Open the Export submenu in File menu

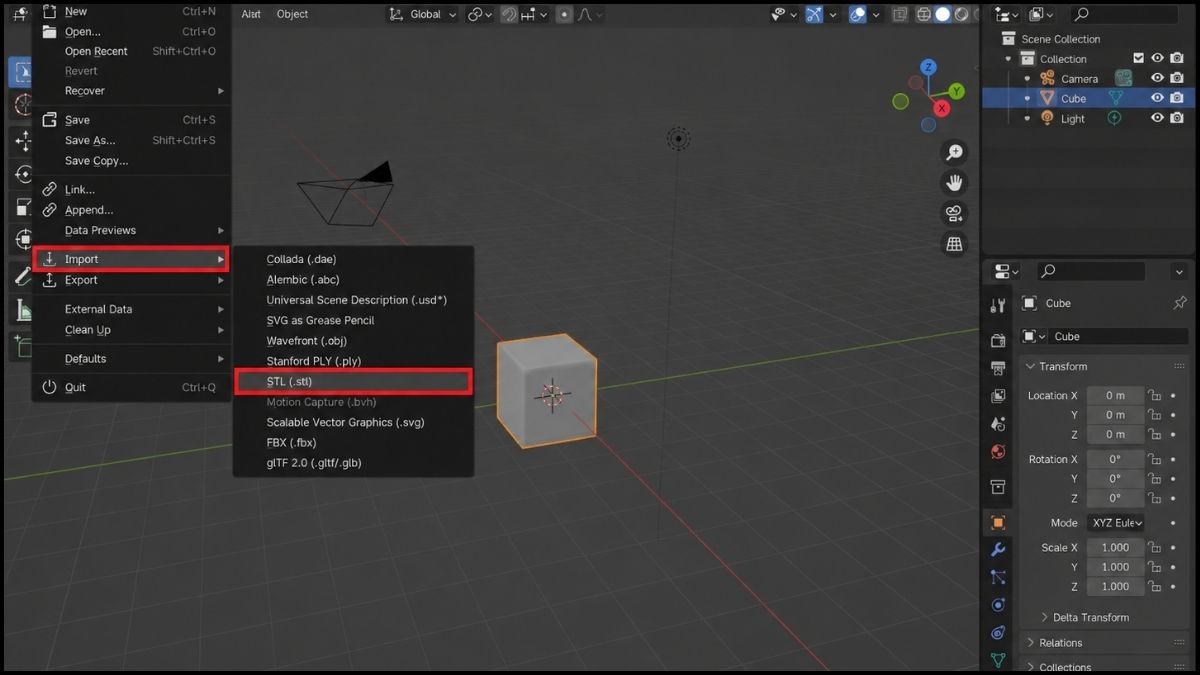coord(130,280)
